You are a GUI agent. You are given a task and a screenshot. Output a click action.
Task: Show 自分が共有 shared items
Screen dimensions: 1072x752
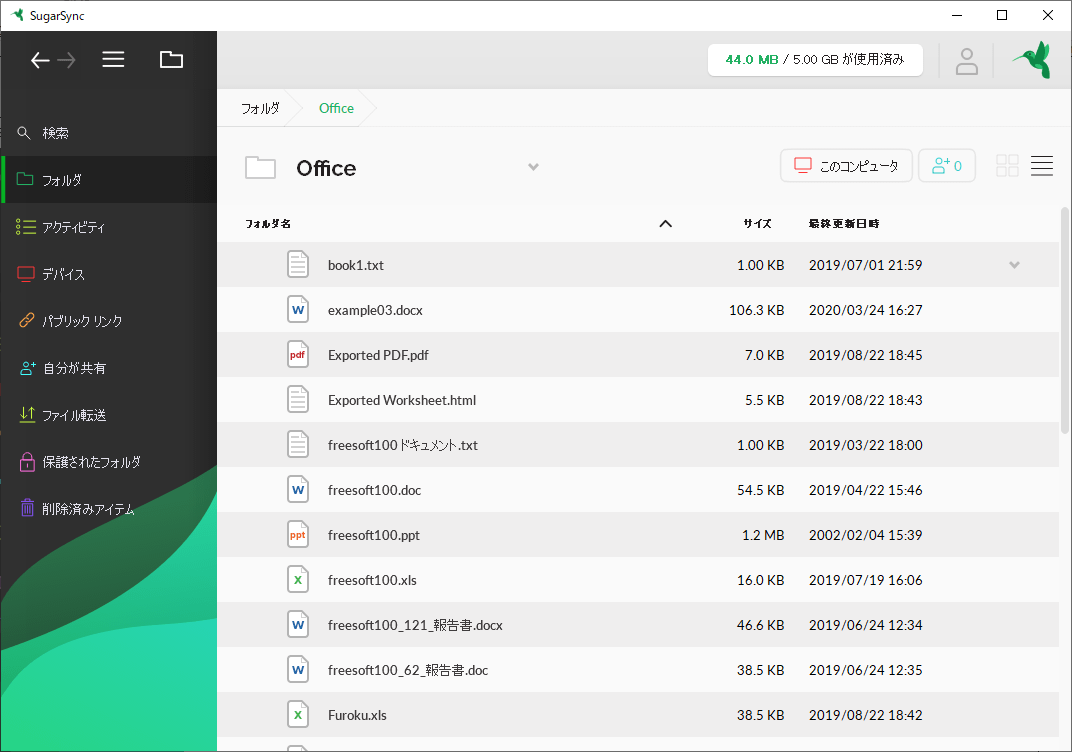tap(72, 368)
